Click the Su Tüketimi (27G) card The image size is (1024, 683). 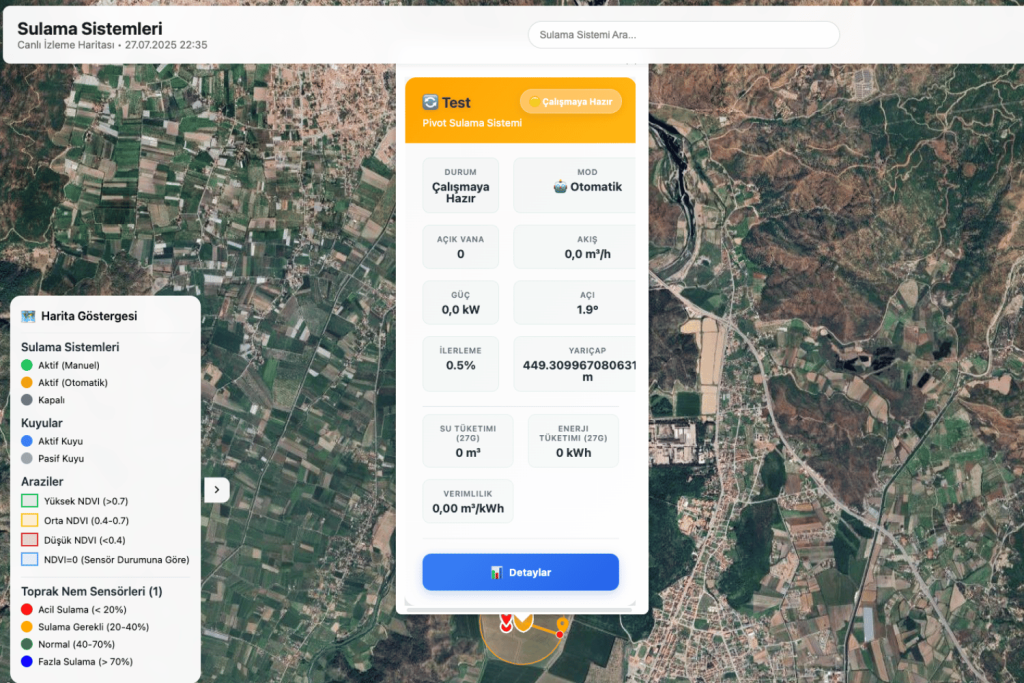coord(468,441)
